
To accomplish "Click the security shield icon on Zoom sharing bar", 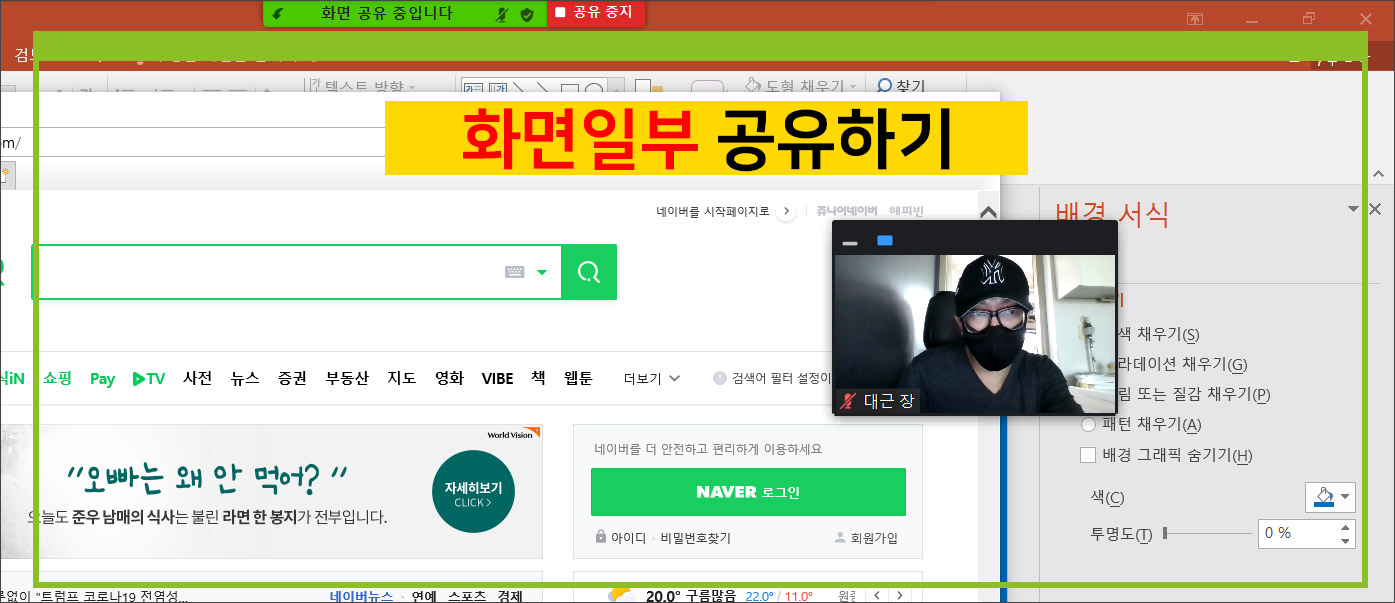I will point(527,13).
